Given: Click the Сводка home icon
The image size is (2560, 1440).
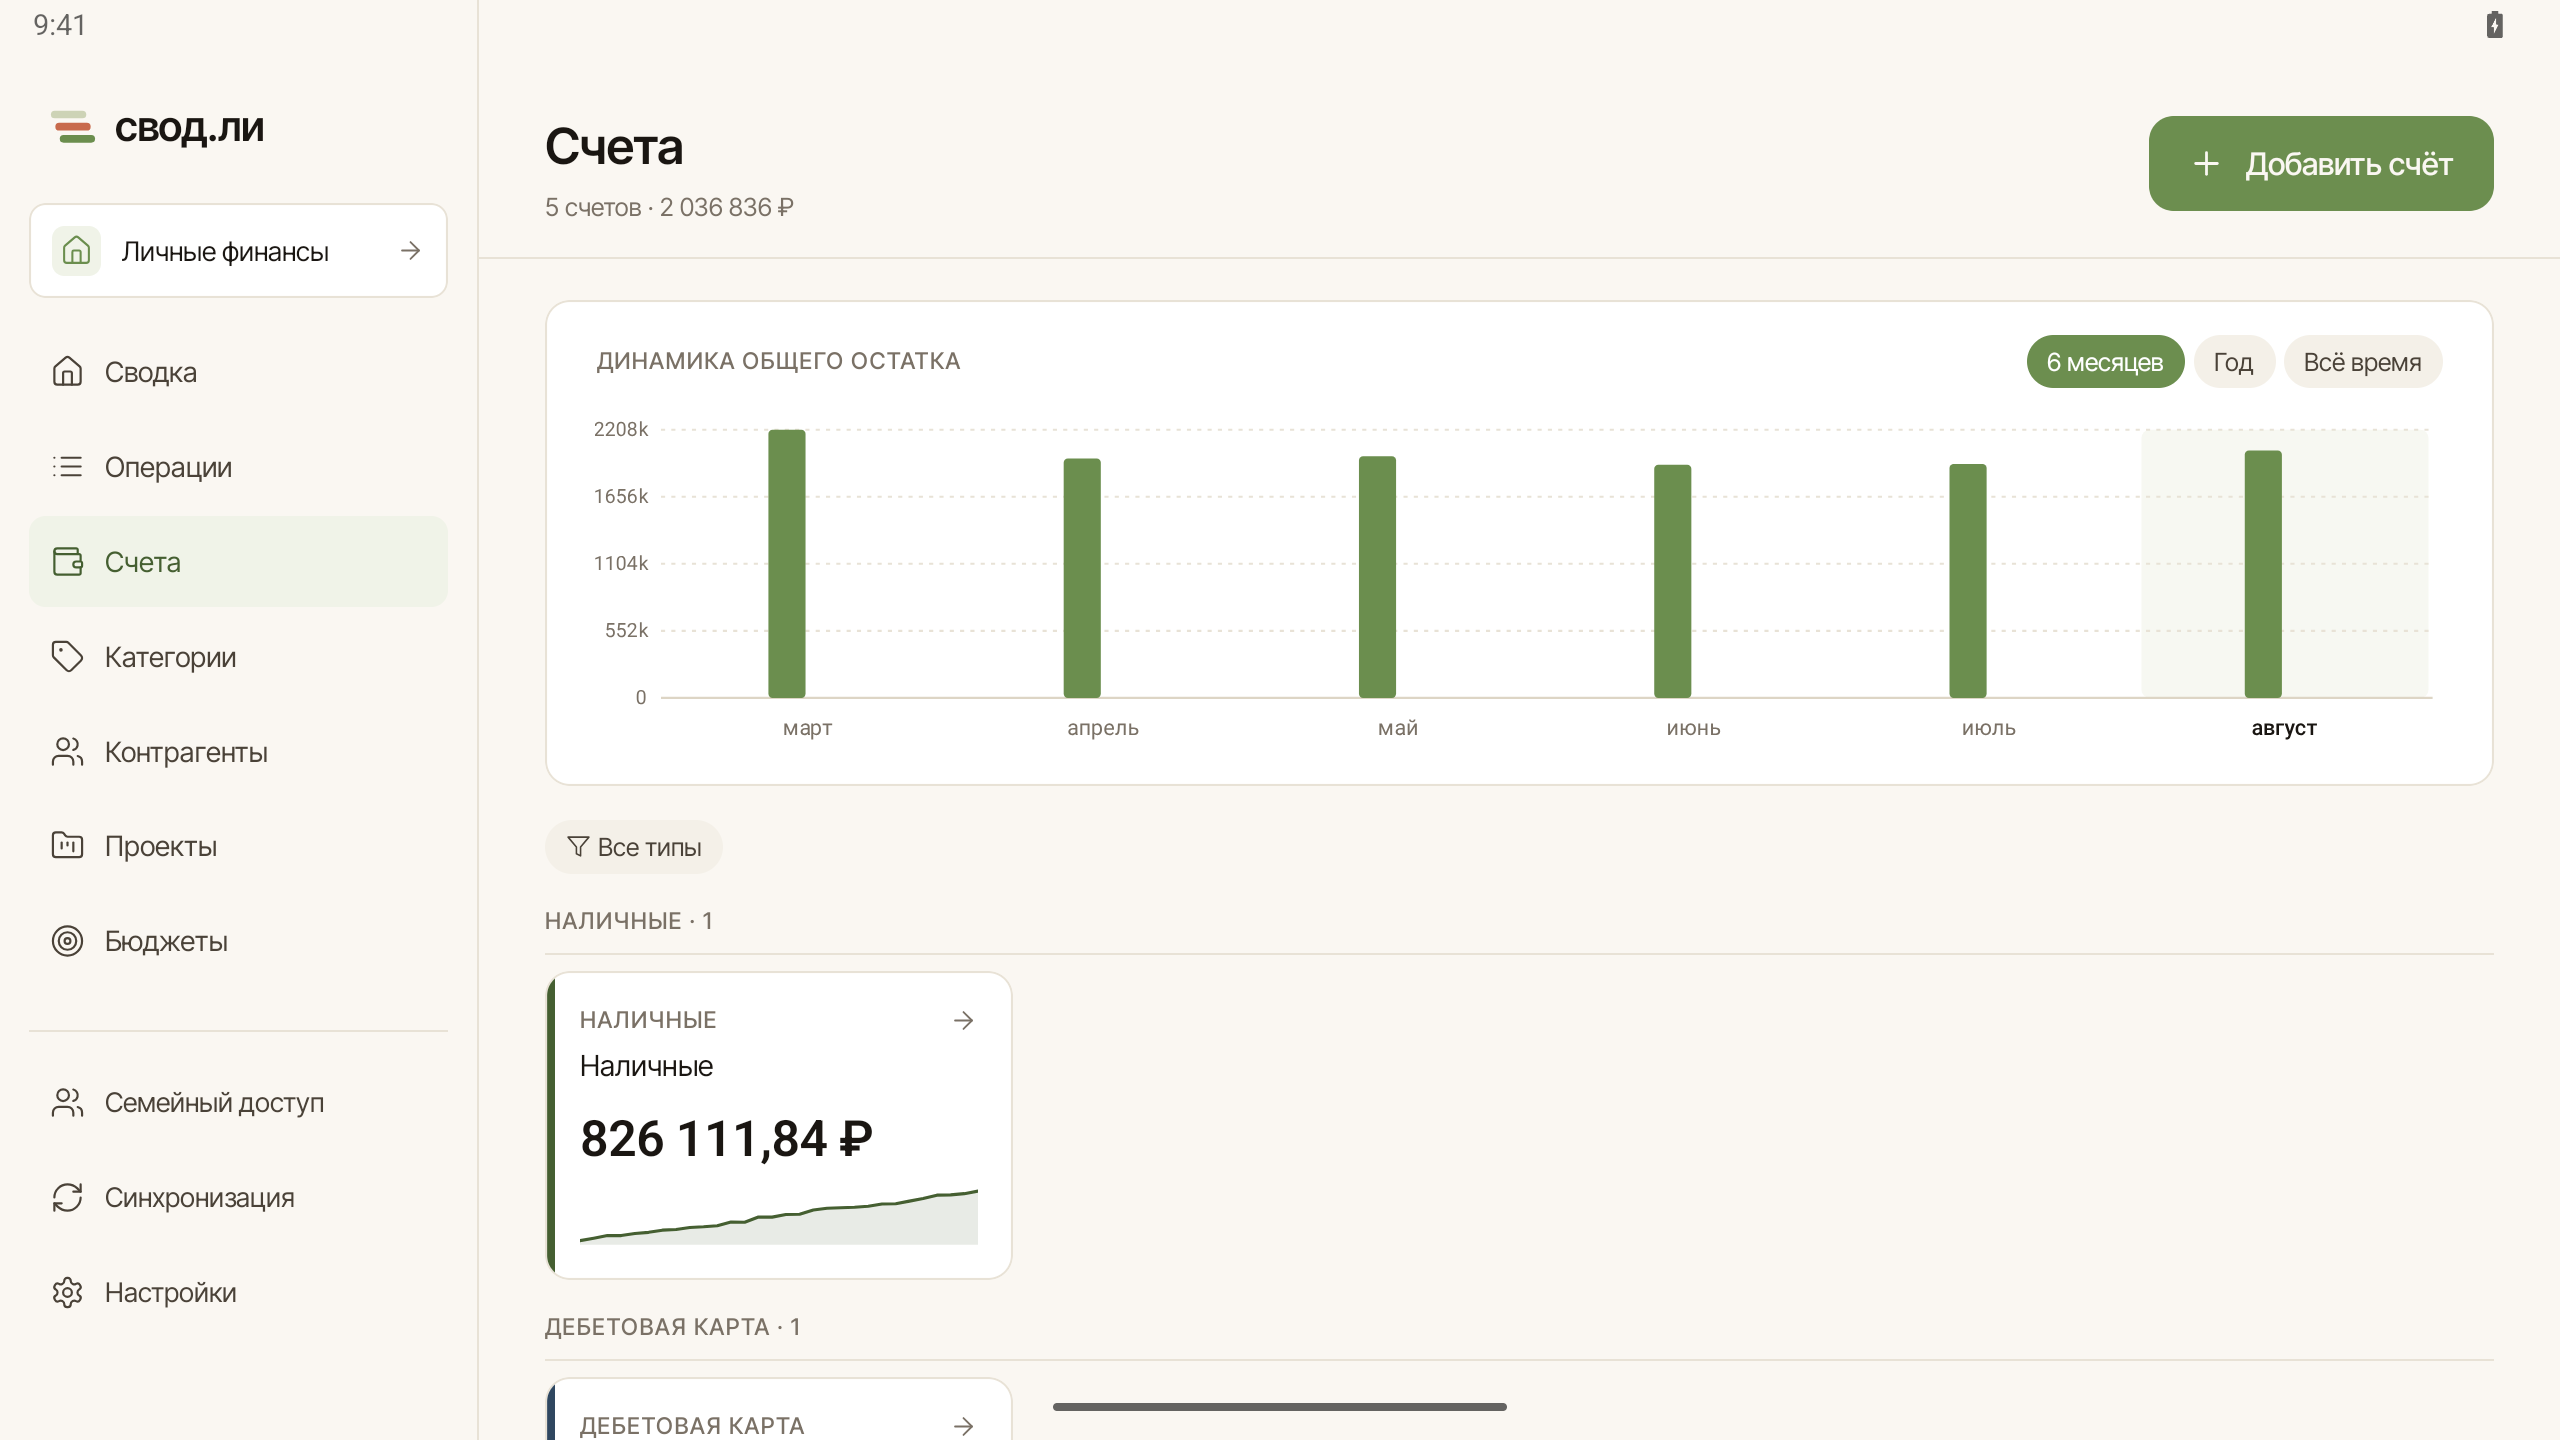Looking at the screenshot, I should [67, 371].
